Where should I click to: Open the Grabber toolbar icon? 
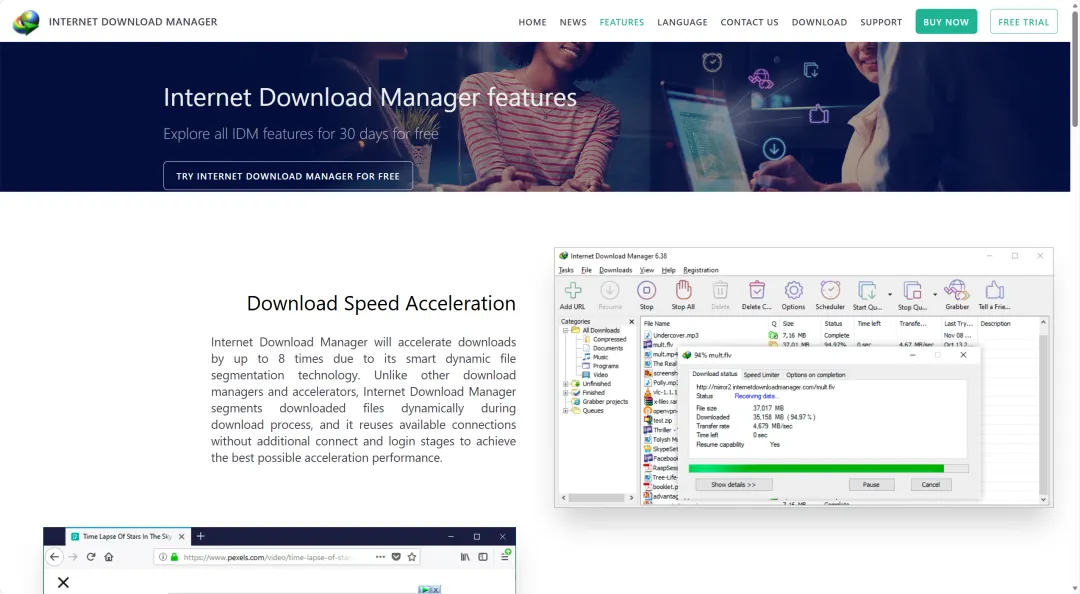pyautogui.click(x=957, y=296)
